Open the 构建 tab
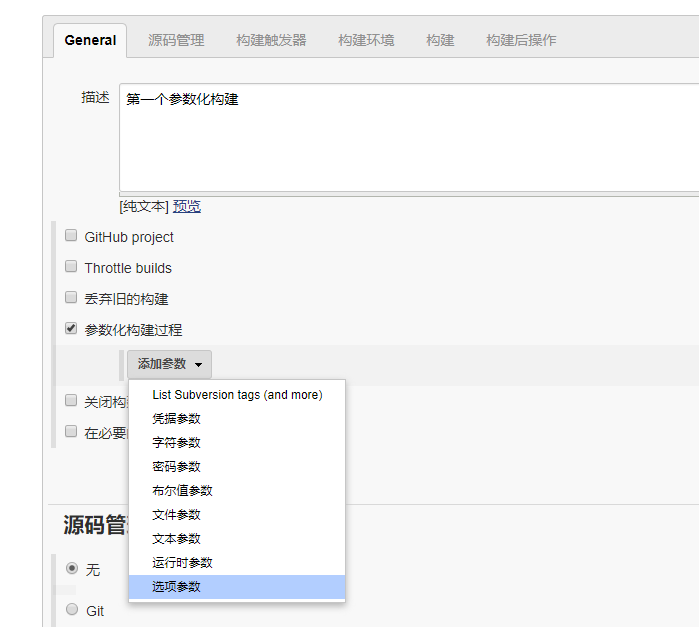Image resolution: width=699 pixels, height=627 pixels. 440,41
